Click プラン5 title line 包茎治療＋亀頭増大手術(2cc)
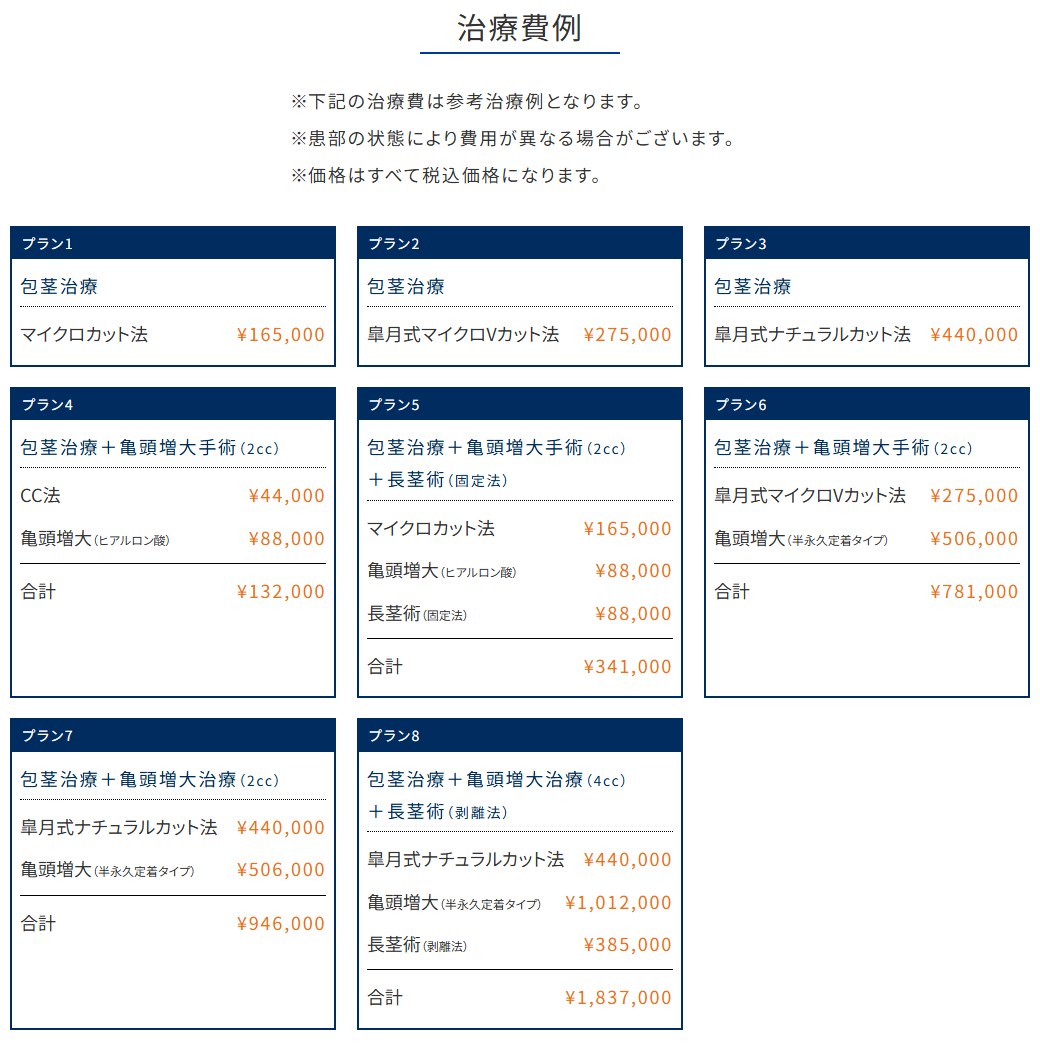This screenshot has height=1050, width=1040. click(x=497, y=447)
